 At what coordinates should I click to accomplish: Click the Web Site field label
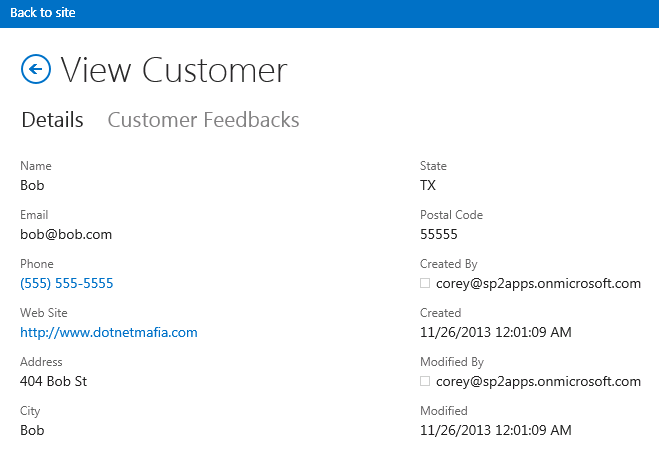pyautogui.click(x=44, y=313)
